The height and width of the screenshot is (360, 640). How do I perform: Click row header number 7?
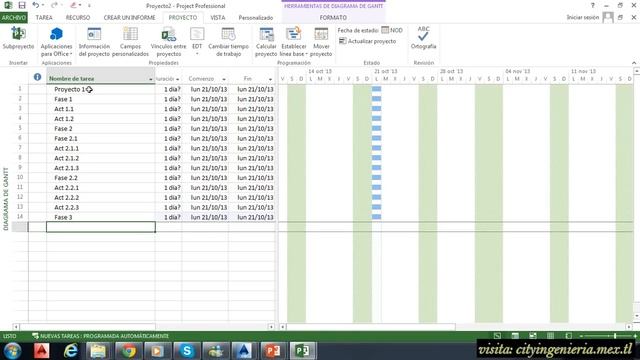pos(20,148)
